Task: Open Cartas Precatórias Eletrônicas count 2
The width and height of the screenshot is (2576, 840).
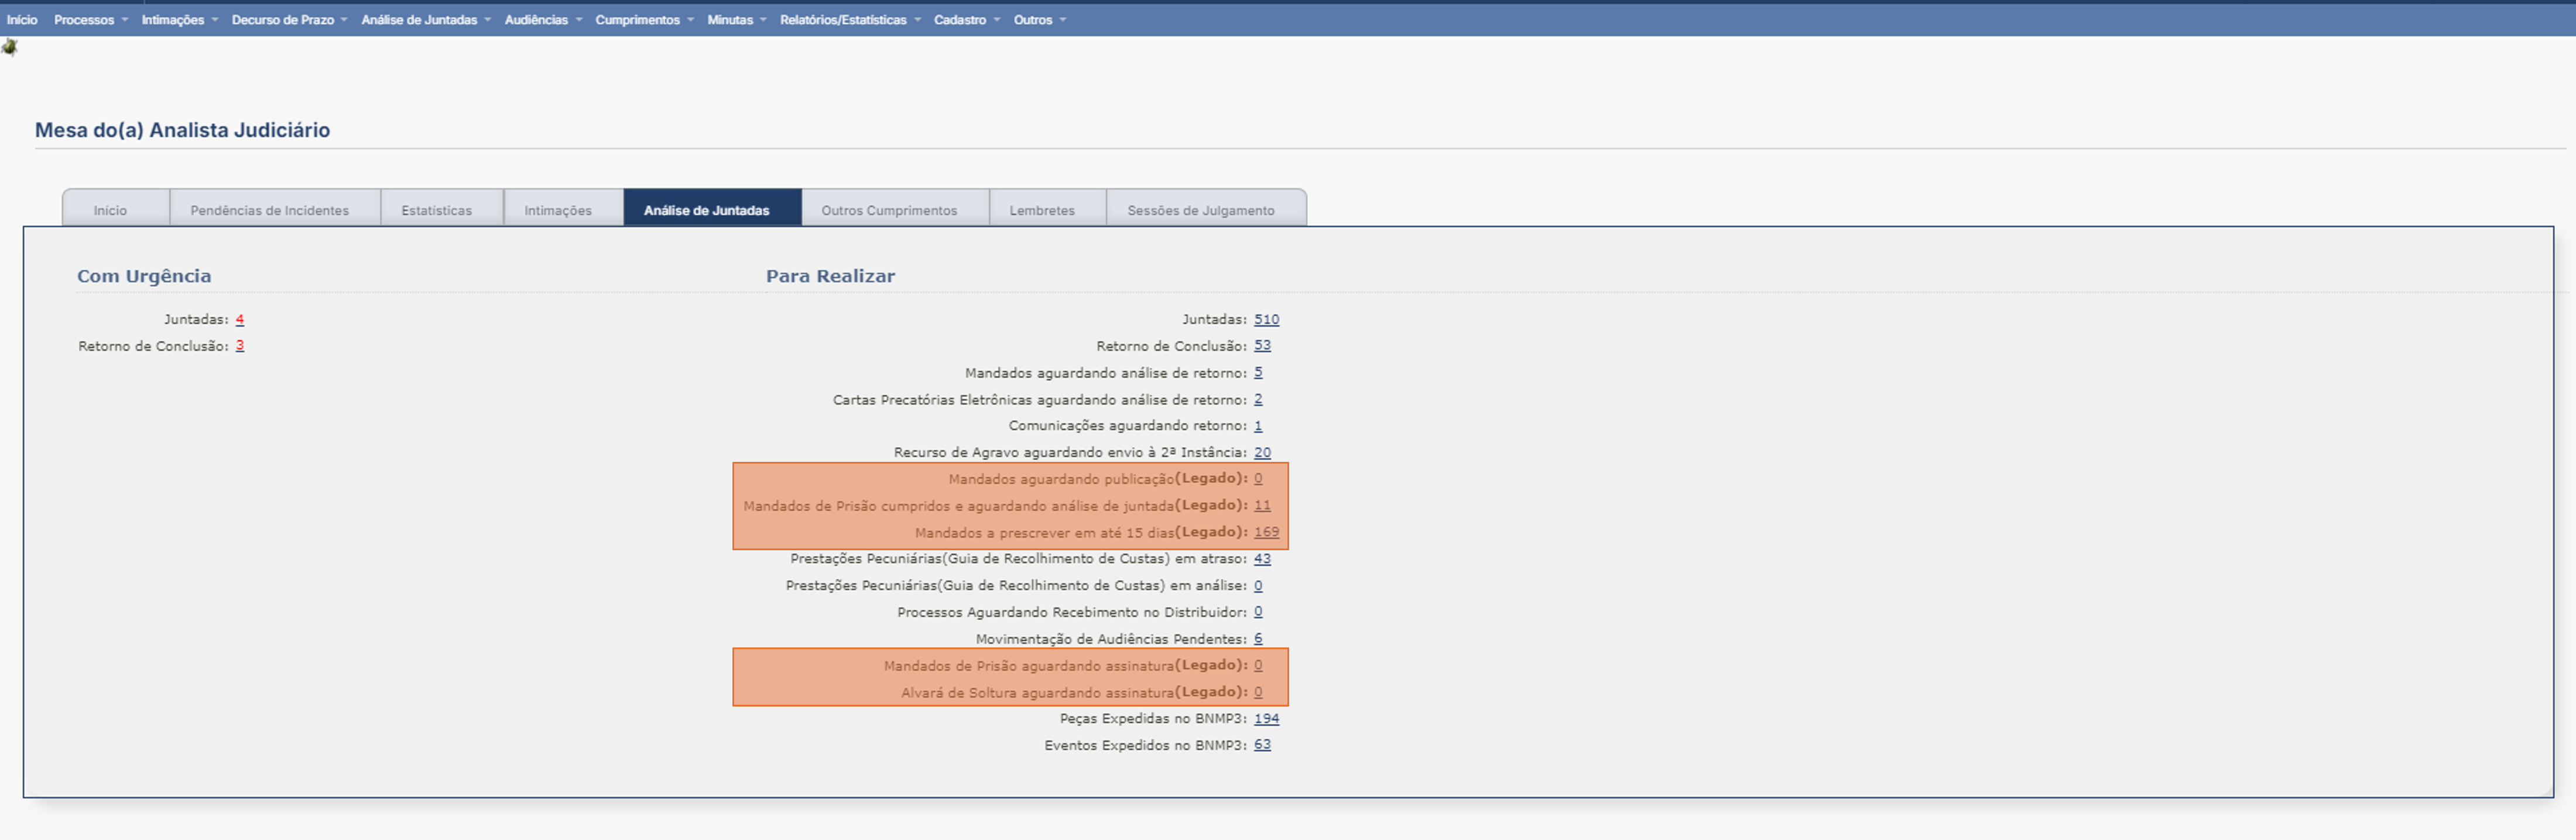Action: (x=1259, y=399)
